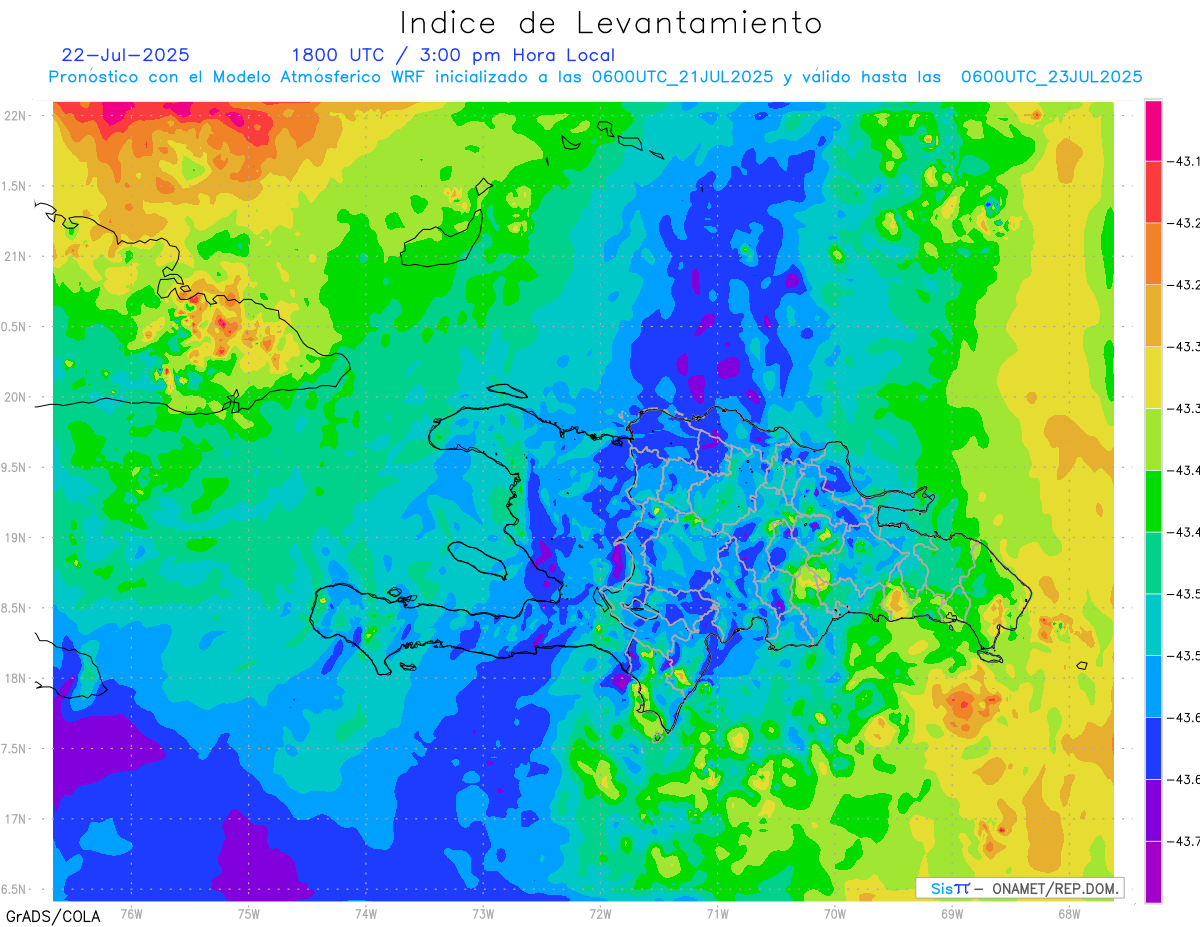Image resolution: width=1200 pixels, height=927 pixels.
Task: Click the "19N" latitude label
Action: pyautogui.click(x=15, y=538)
